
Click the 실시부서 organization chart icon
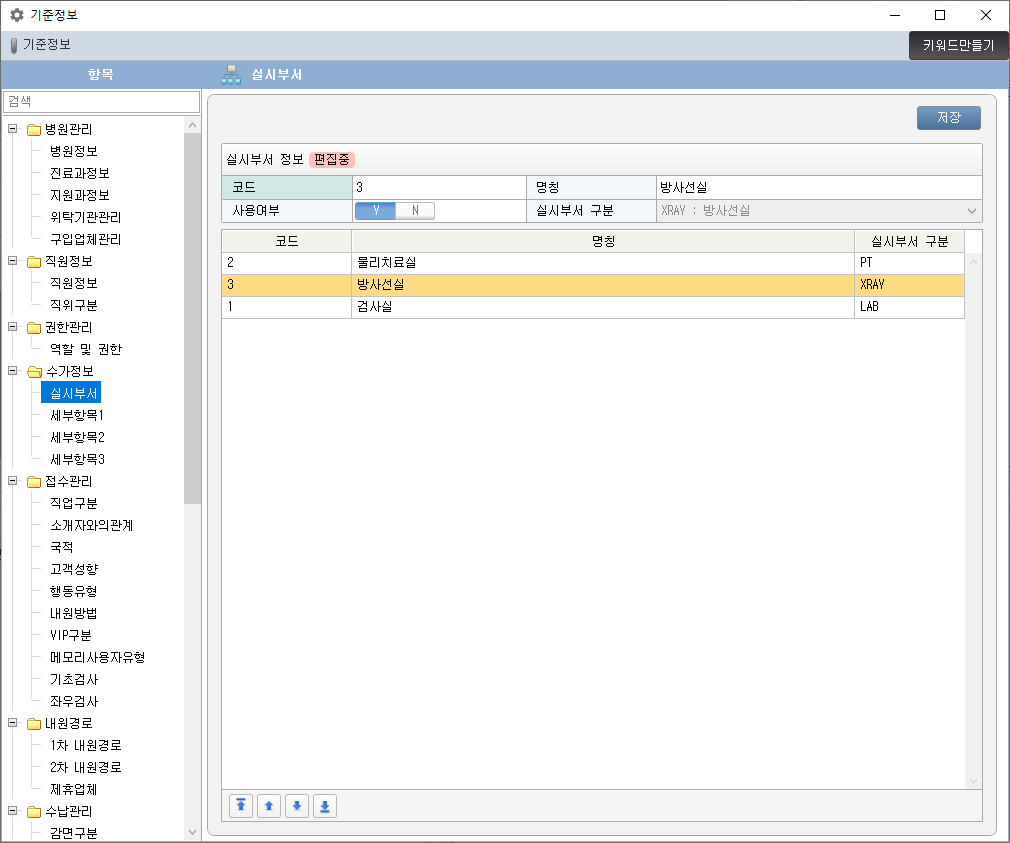232,75
